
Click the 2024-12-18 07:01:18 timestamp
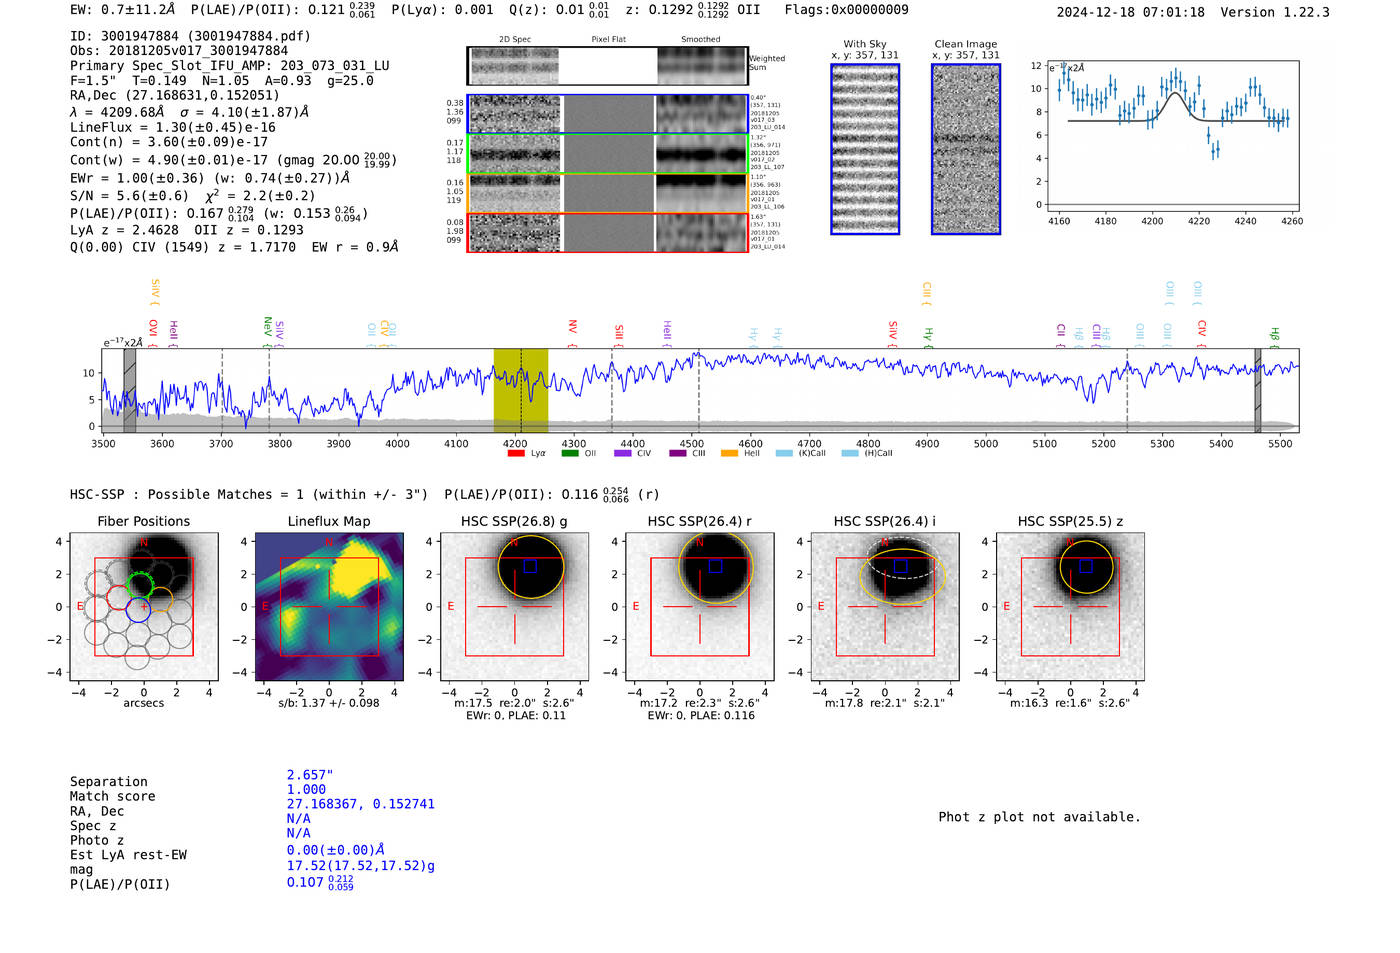pyautogui.click(x=1131, y=12)
